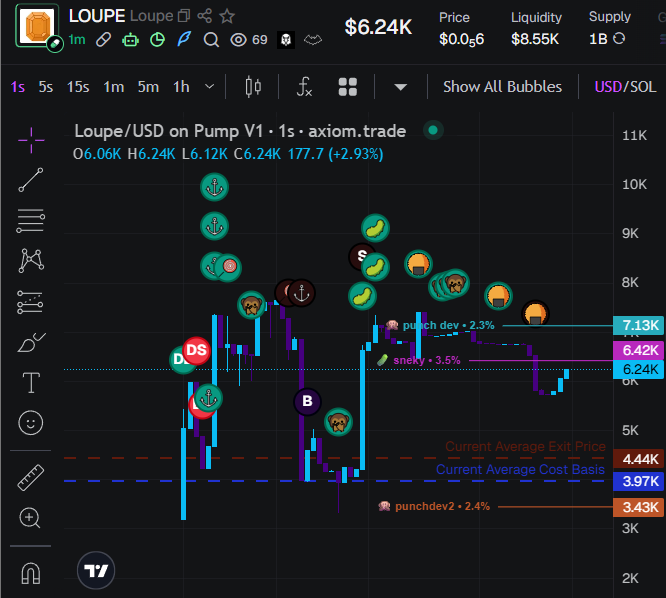666x598 pixels.
Task: Click the green pie chart icon
Action: 158,40
